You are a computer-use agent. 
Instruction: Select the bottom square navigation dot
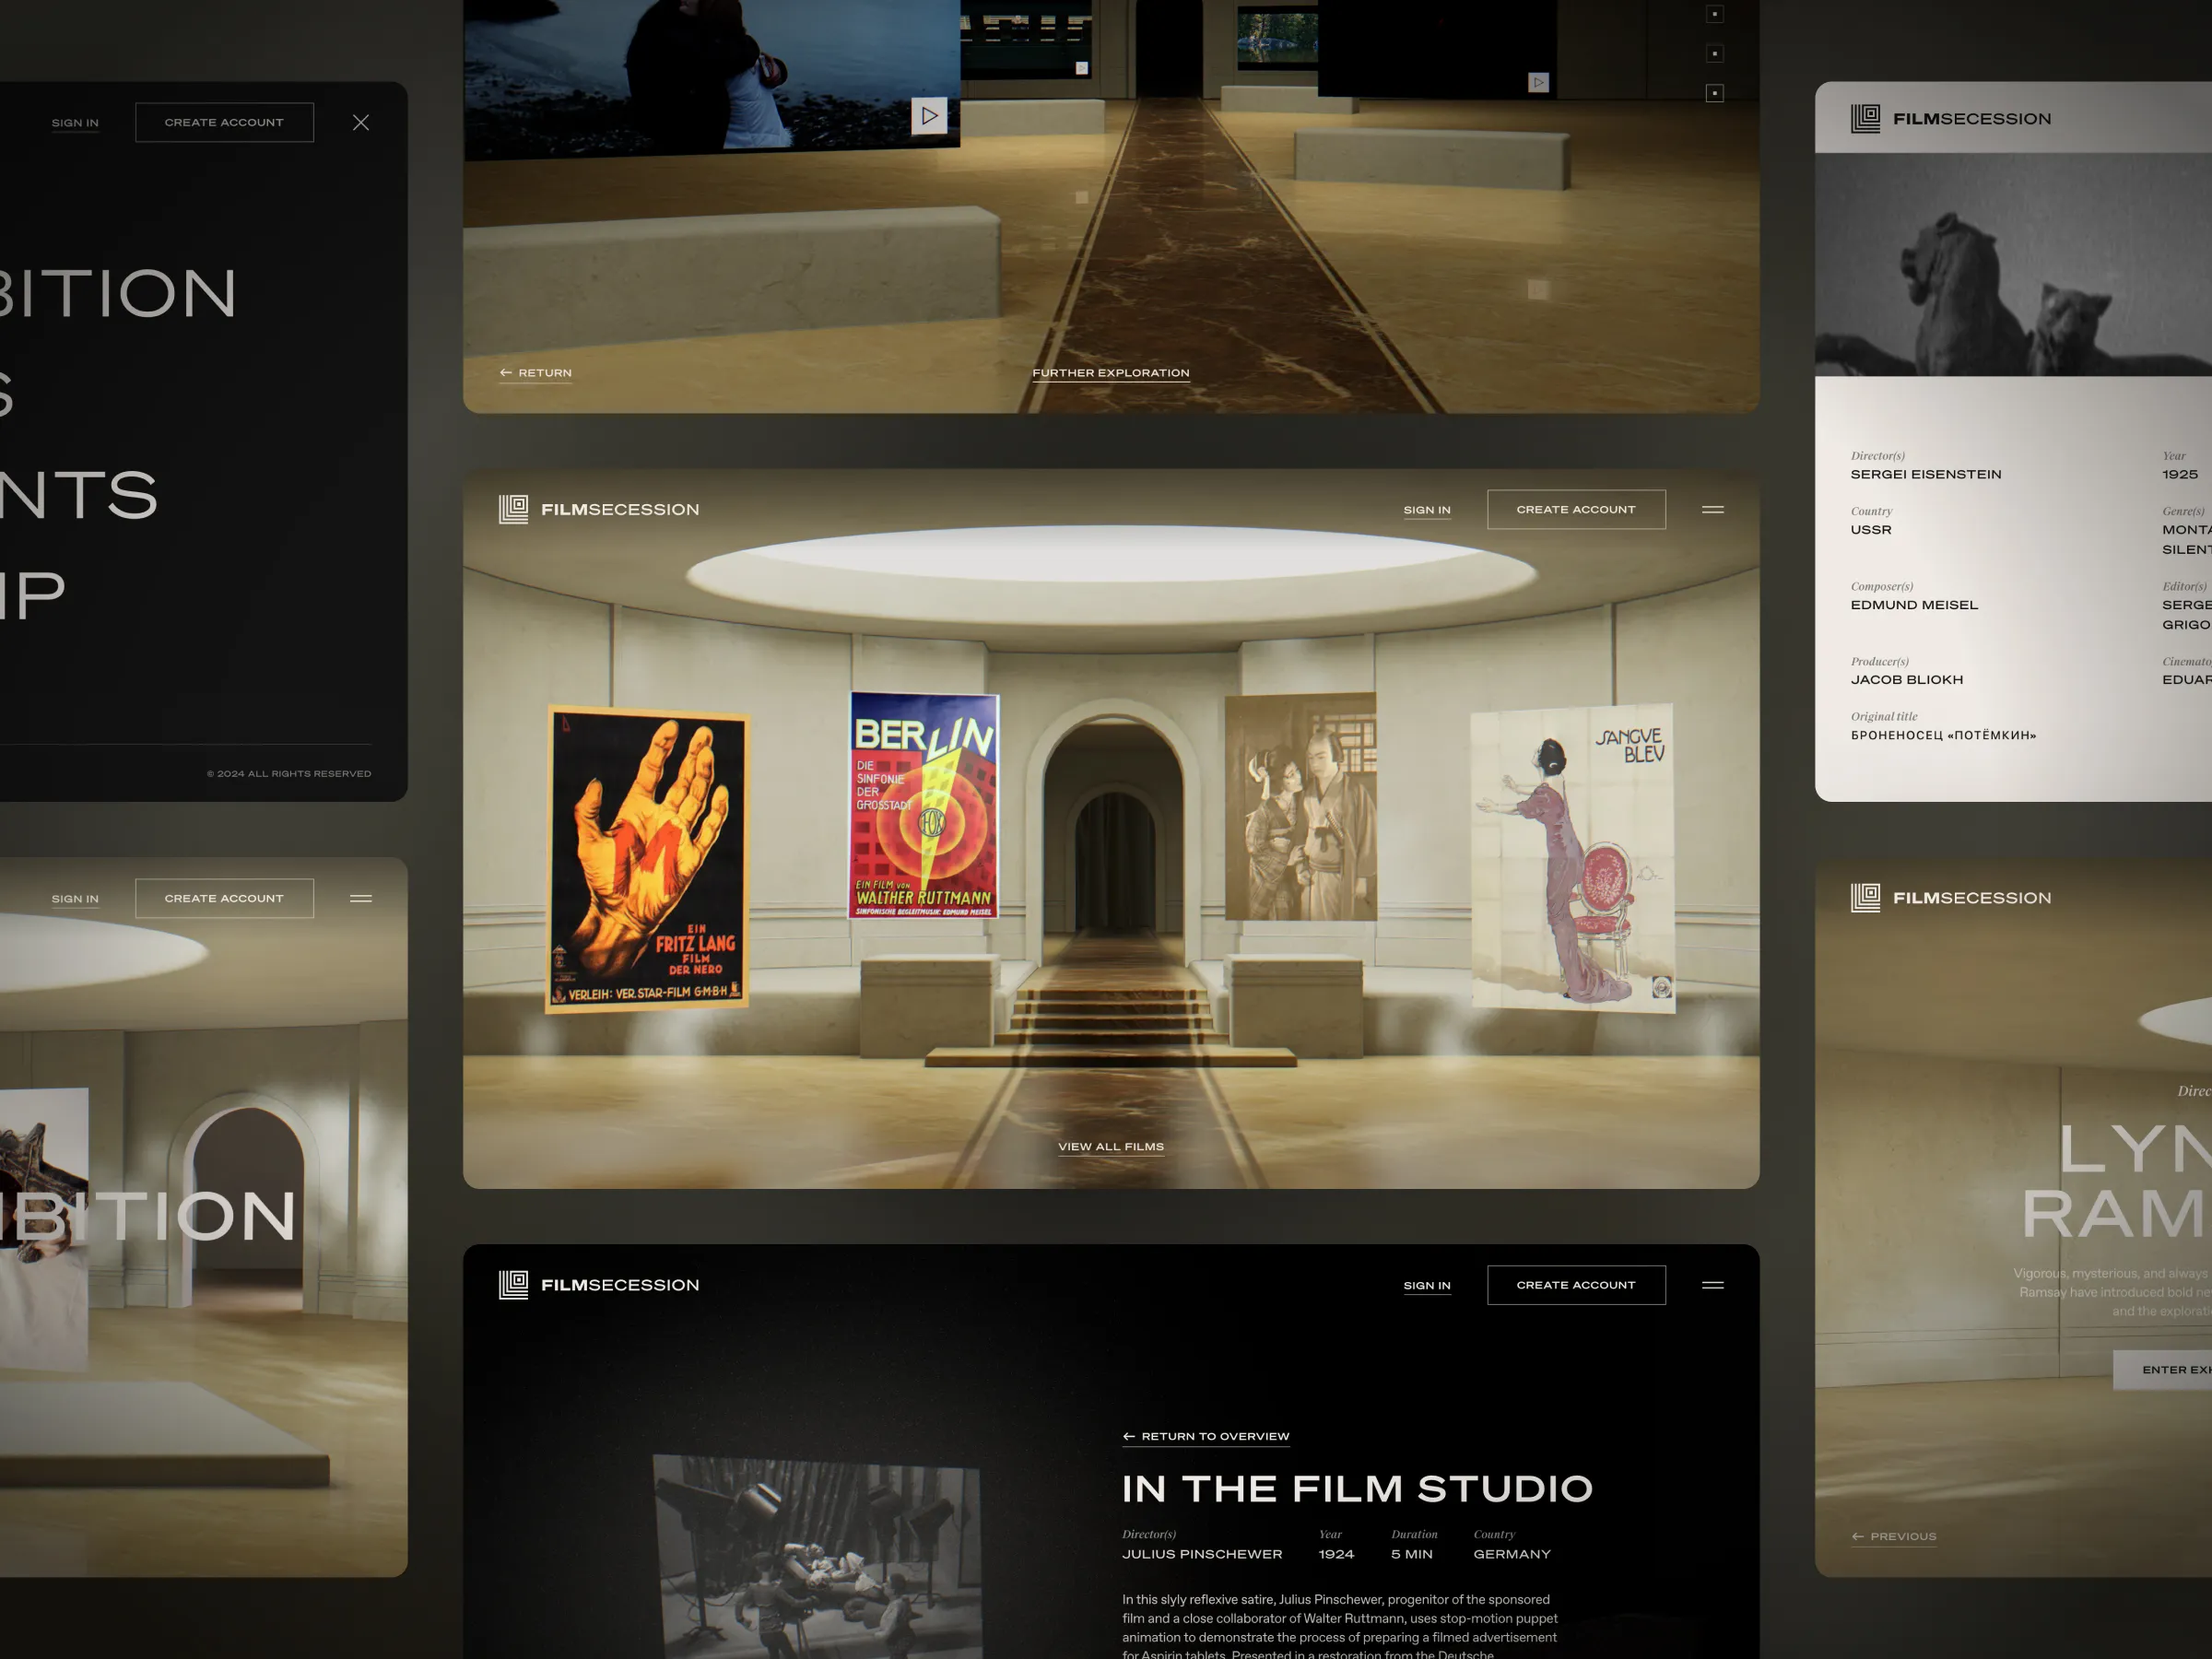(1714, 93)
